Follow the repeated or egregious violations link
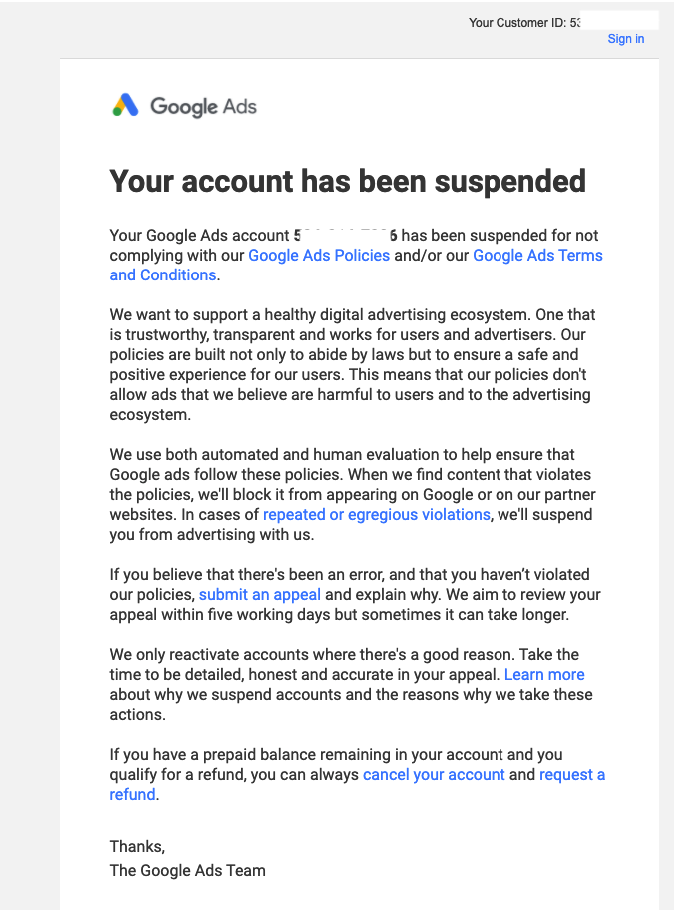Viewport: 674px width, 910px height. 377,515
